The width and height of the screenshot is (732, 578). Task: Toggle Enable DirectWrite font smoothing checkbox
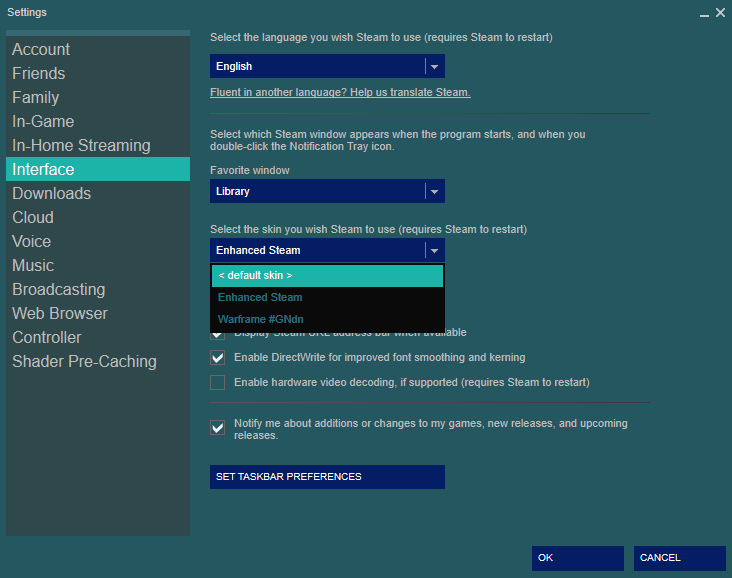point(218,358)
